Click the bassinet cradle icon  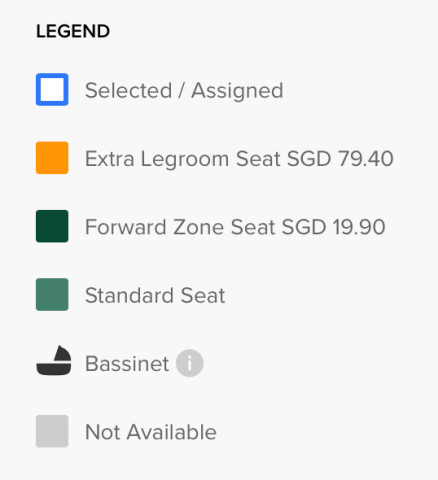click(54, 361)
